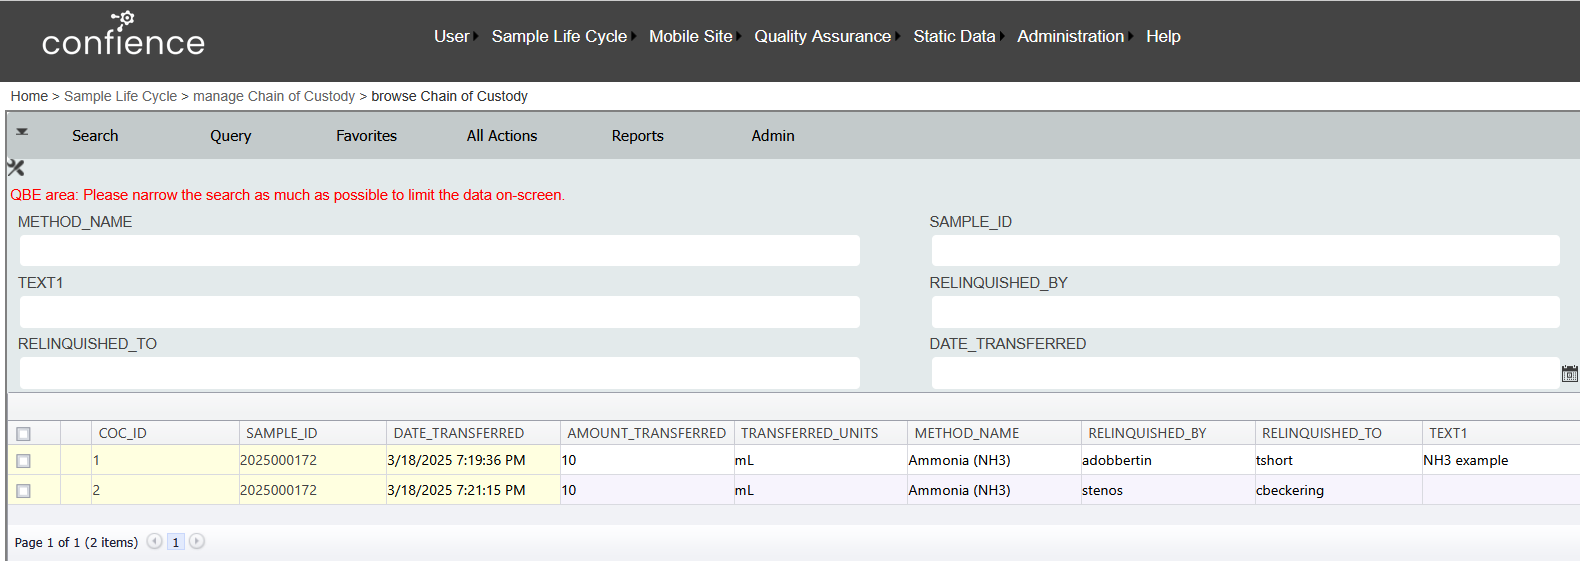Open the Query menu
The image size is (1580, 561).
(x=230, y=136)
